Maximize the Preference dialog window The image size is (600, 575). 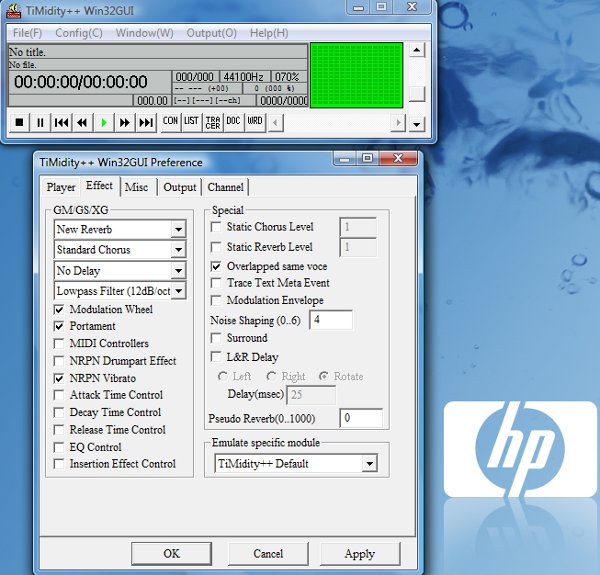pyautogui.click(x=367, y=158)
